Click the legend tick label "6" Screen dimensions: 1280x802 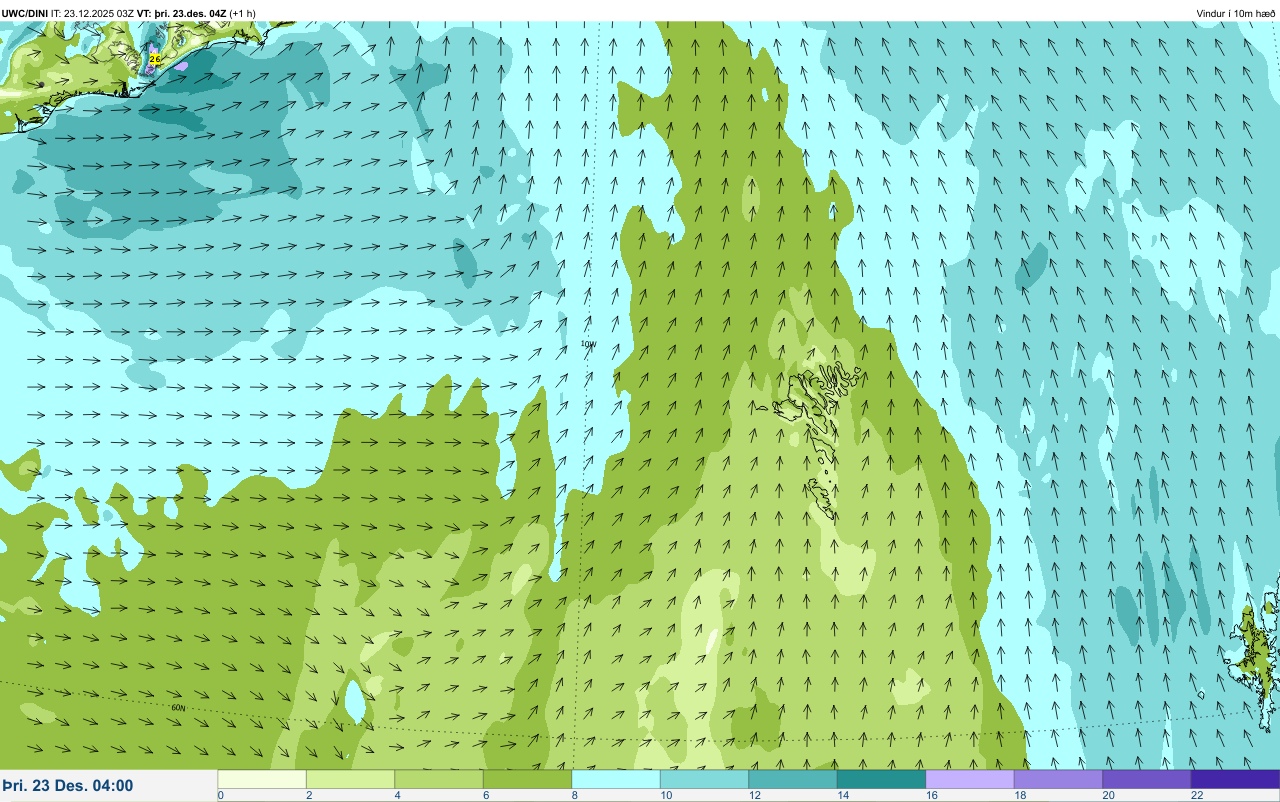[x=485, y=795]
